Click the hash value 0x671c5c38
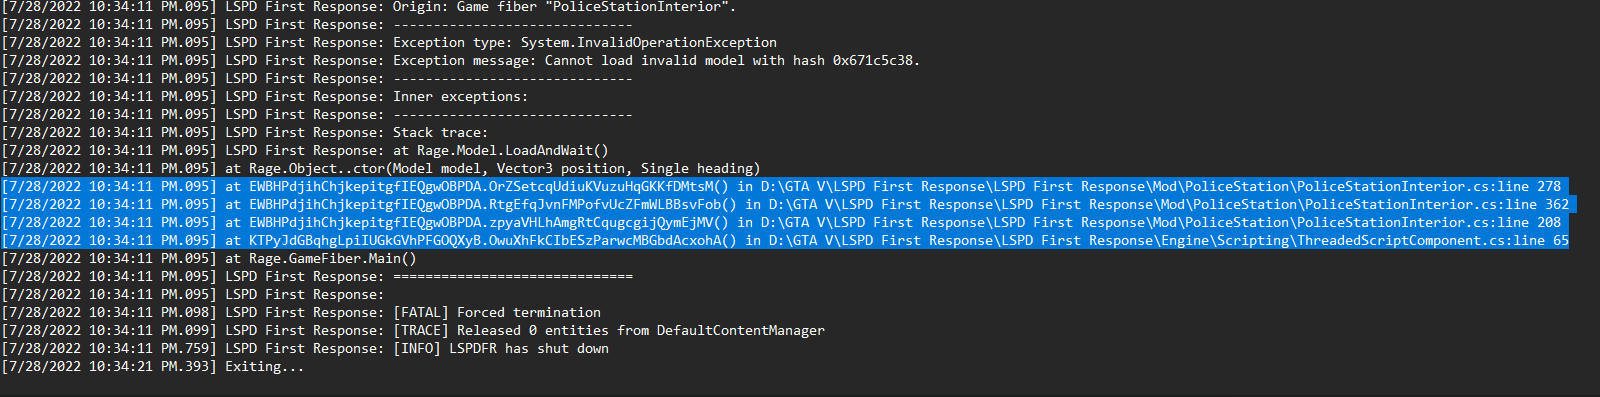 coord(873,61)
